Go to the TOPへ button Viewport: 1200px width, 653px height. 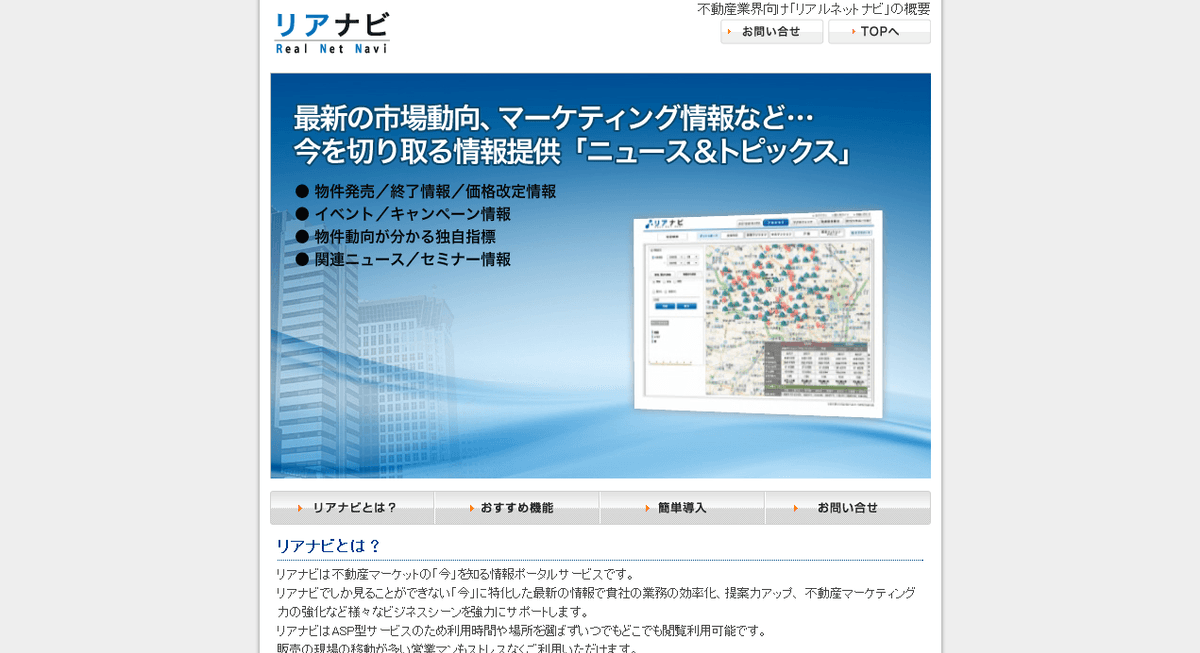[879, 32]
